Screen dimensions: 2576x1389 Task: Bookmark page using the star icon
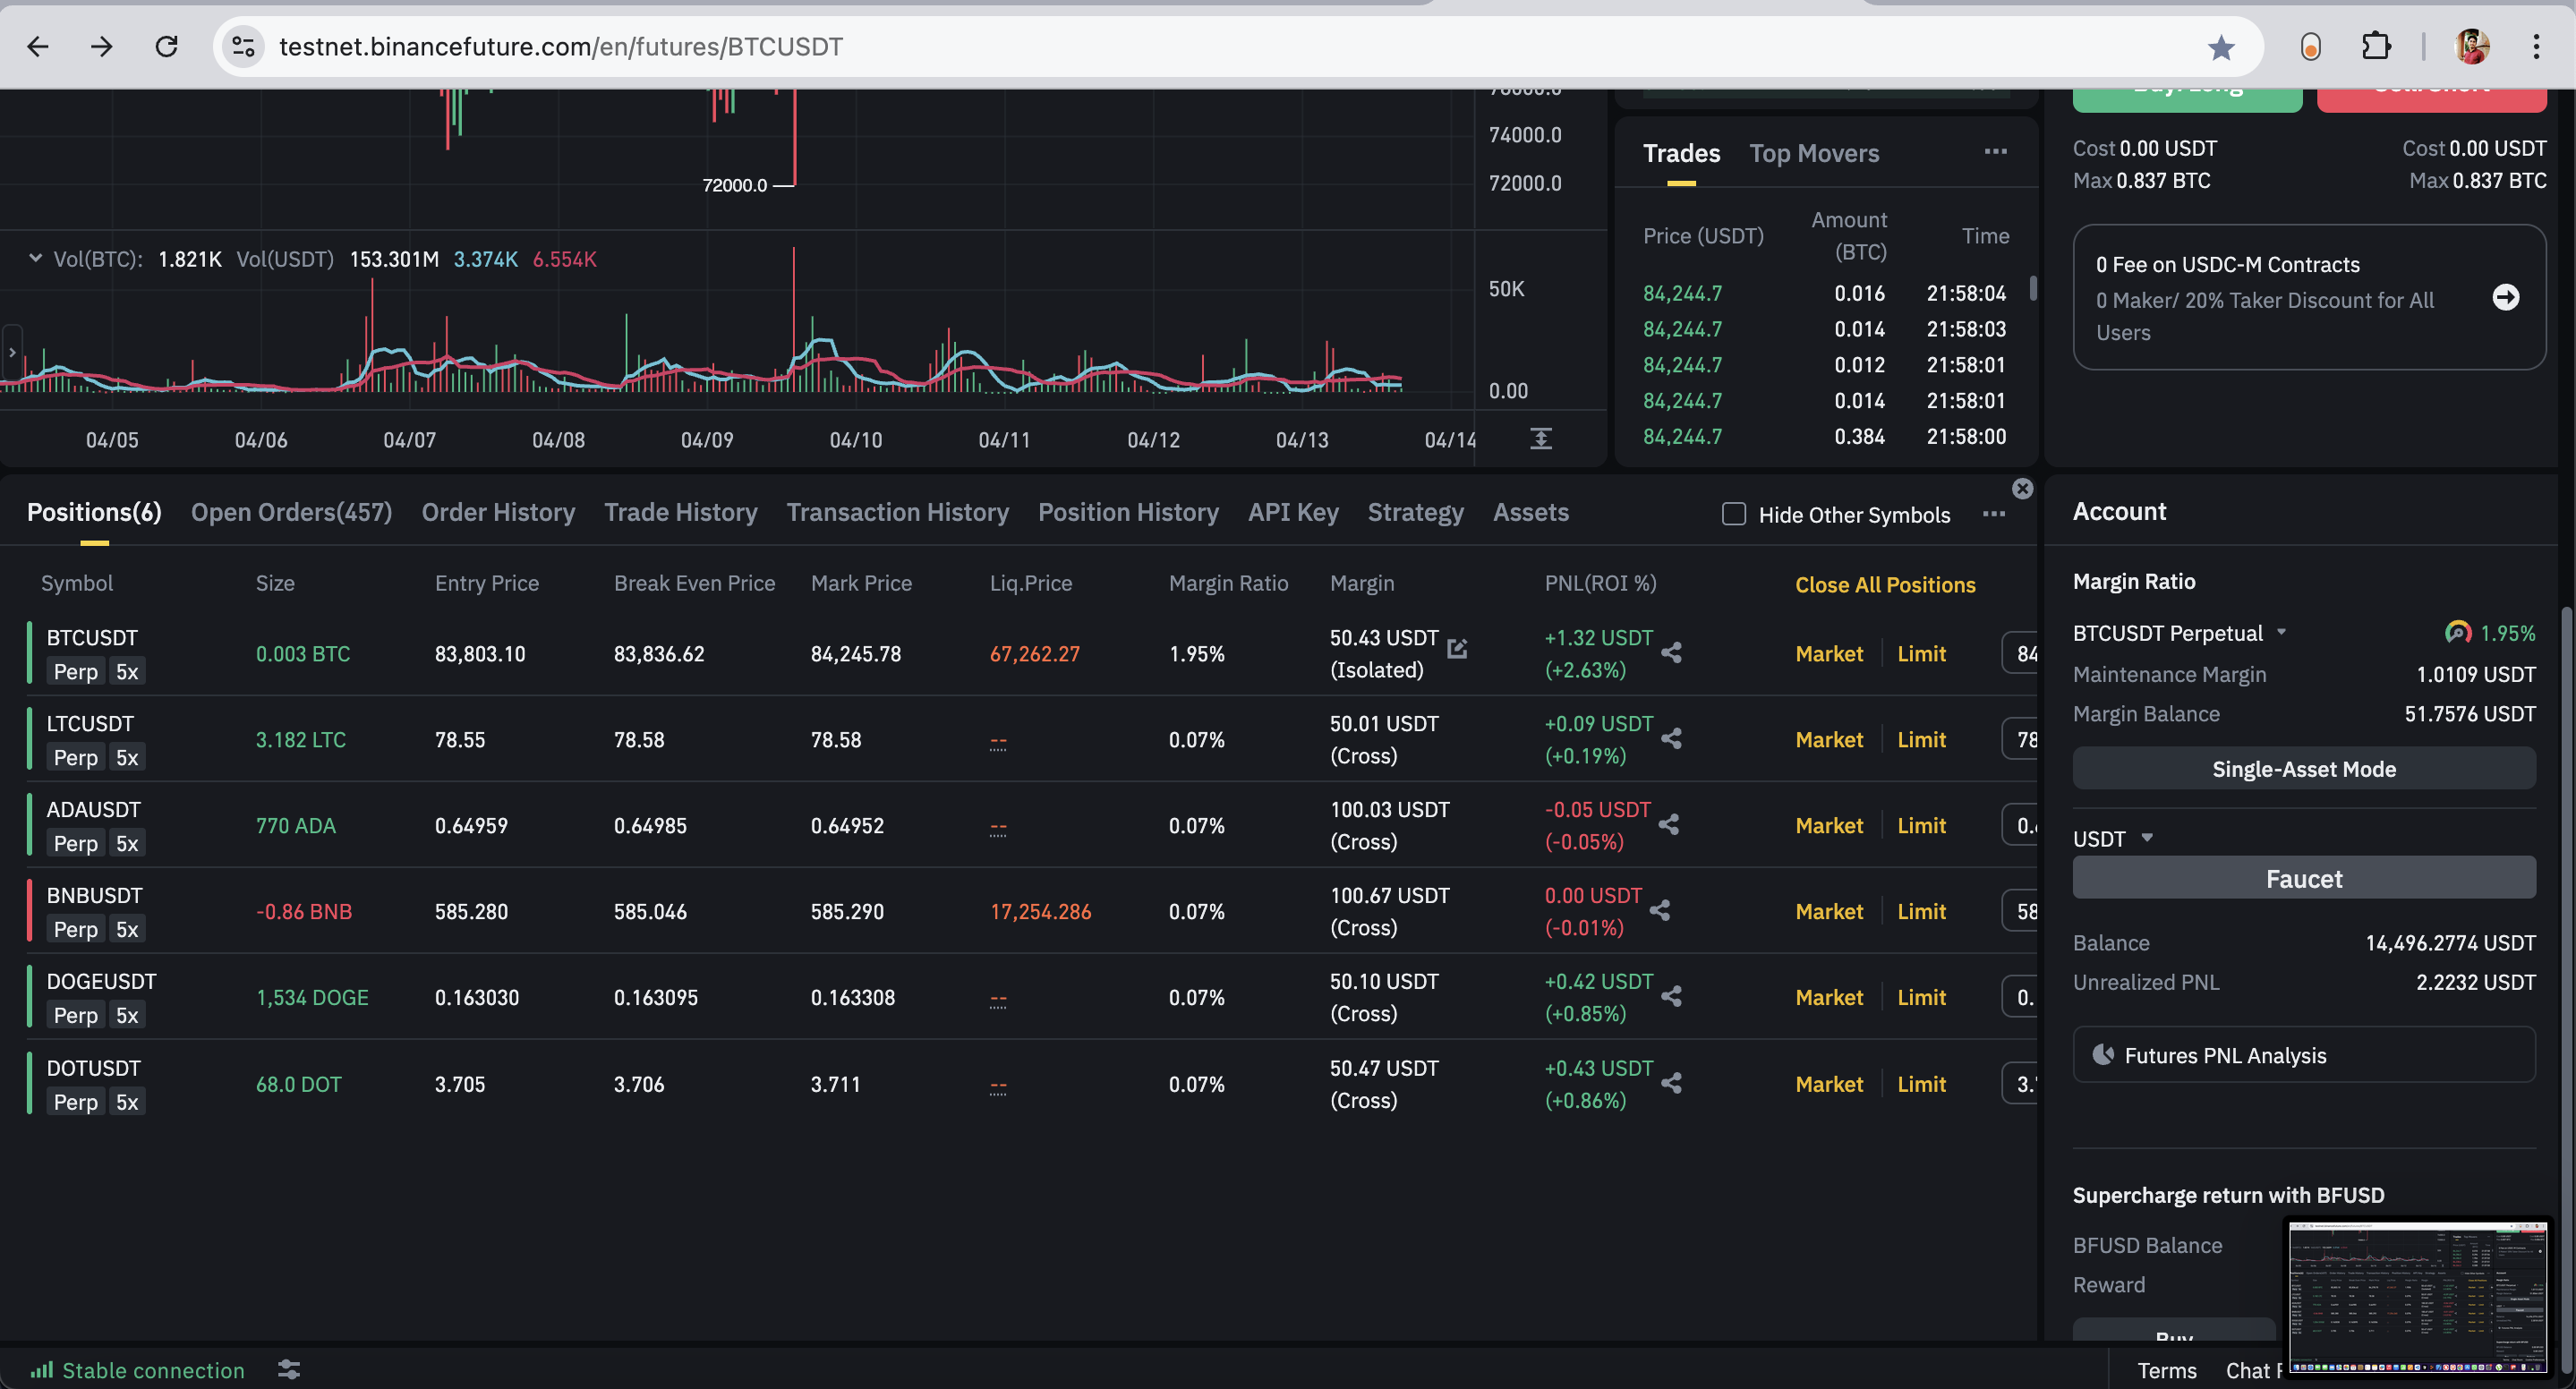2221,47
